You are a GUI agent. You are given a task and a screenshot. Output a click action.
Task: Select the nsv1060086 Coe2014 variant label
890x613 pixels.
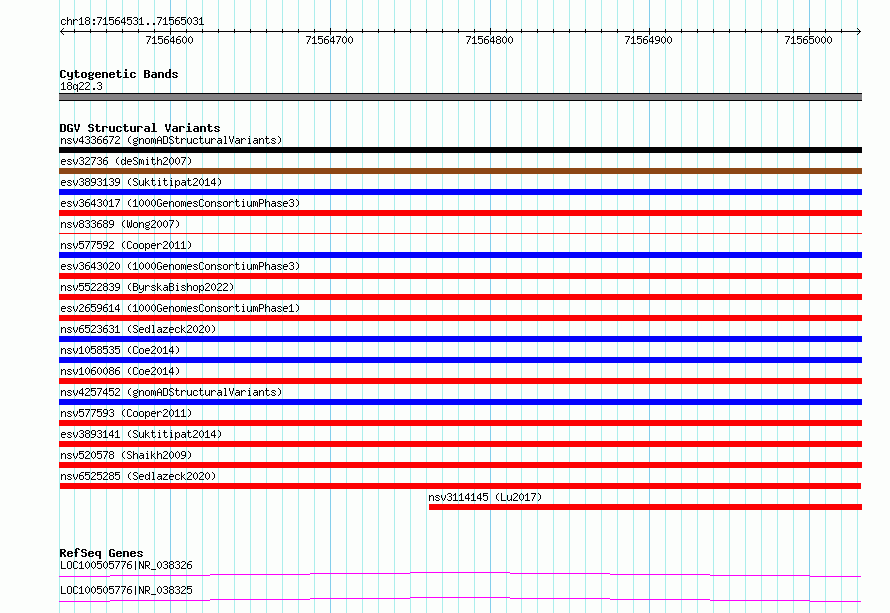(120, 371)
